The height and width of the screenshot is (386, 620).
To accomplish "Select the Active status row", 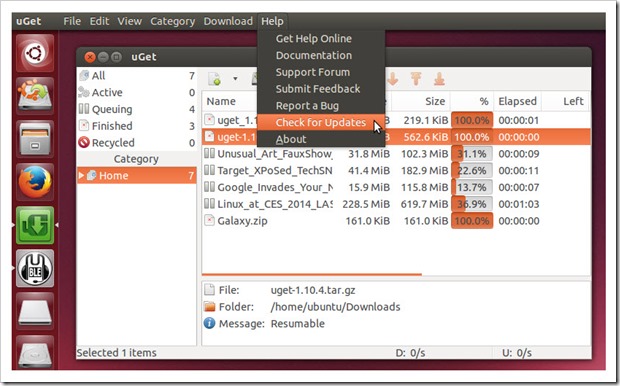I will click(137, 92).
